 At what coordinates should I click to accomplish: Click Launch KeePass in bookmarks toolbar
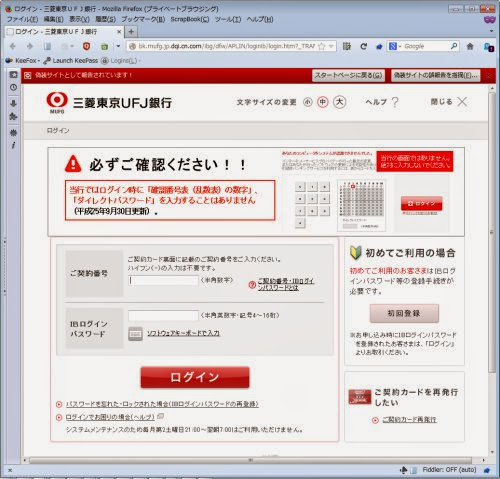coord(71,61)
